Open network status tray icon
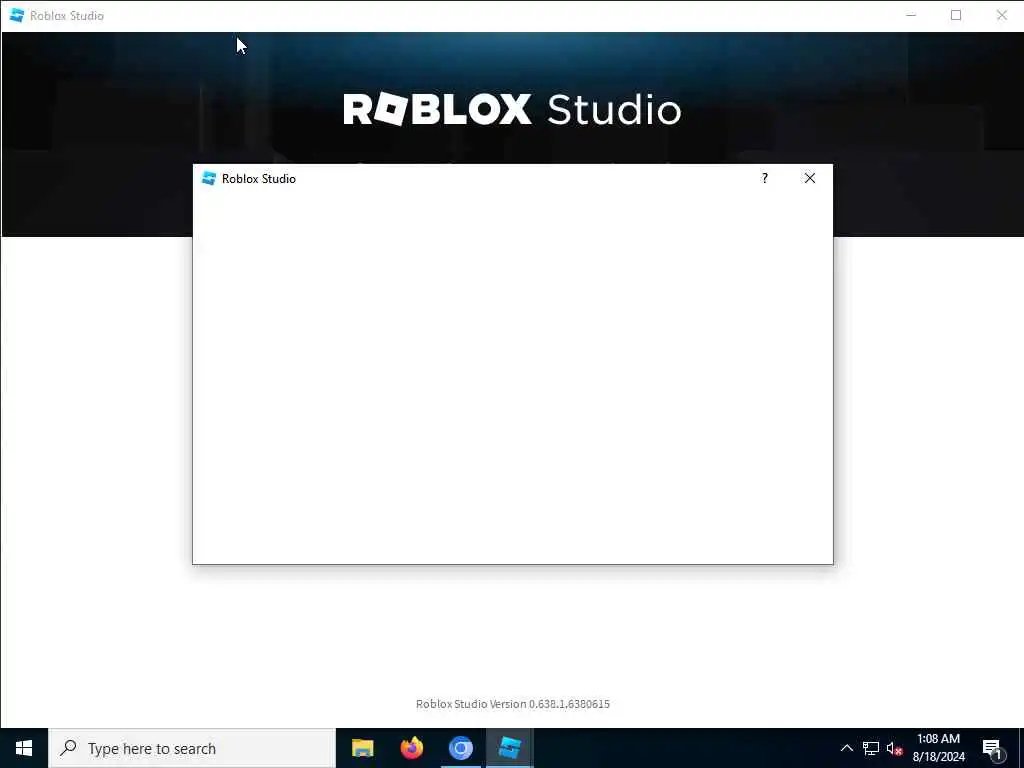This screenshot has width=1024, height=768. pyautogui.click(x=871, y=748)
